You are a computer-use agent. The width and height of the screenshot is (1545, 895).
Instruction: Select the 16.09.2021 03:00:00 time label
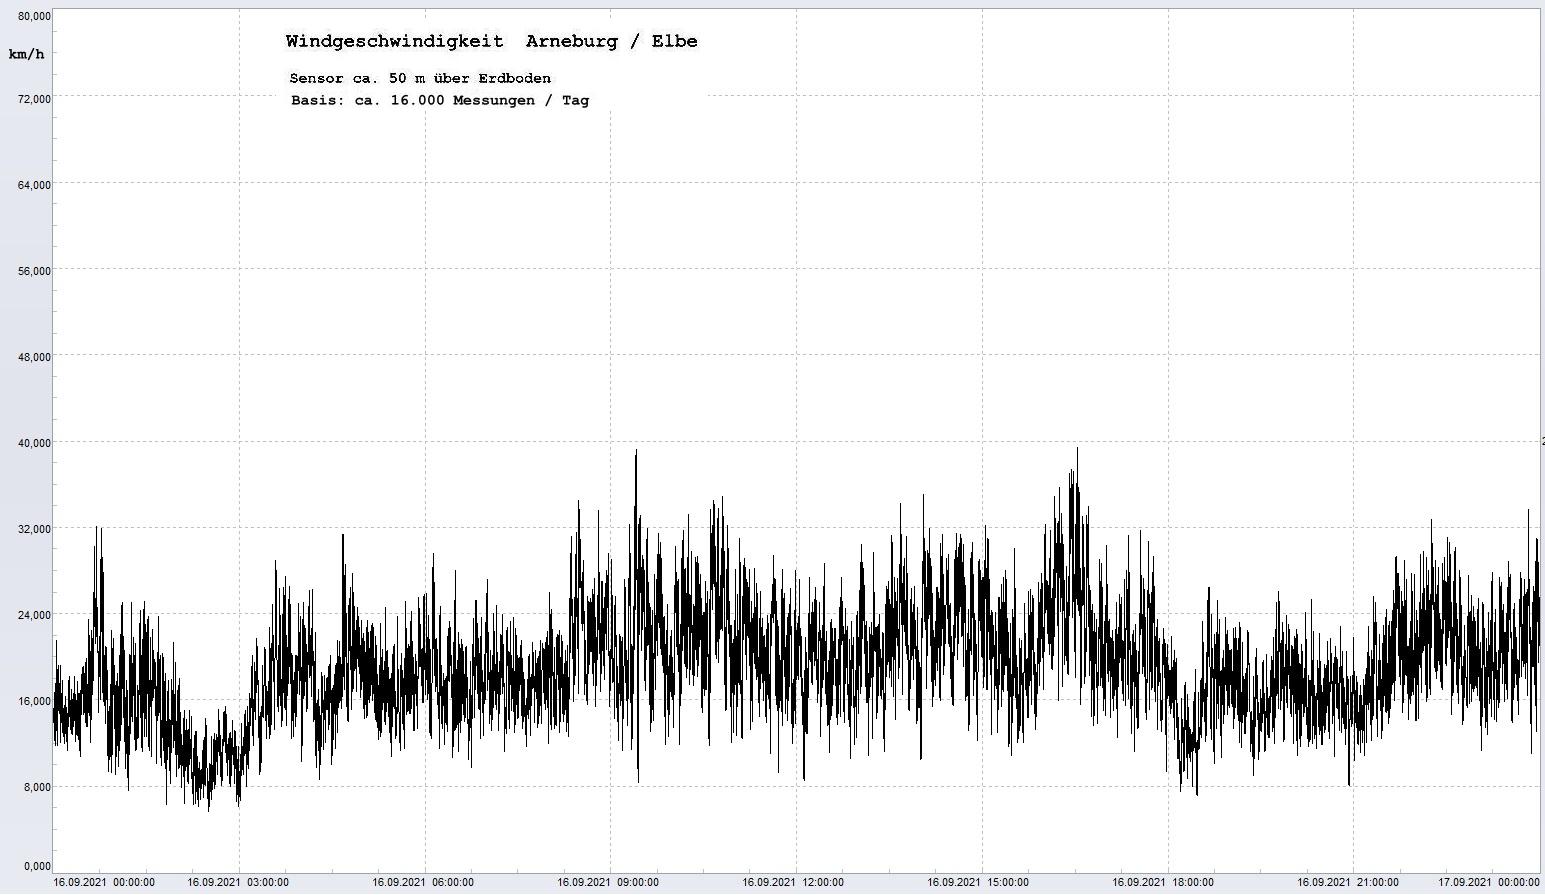click(x=238, y=882)
